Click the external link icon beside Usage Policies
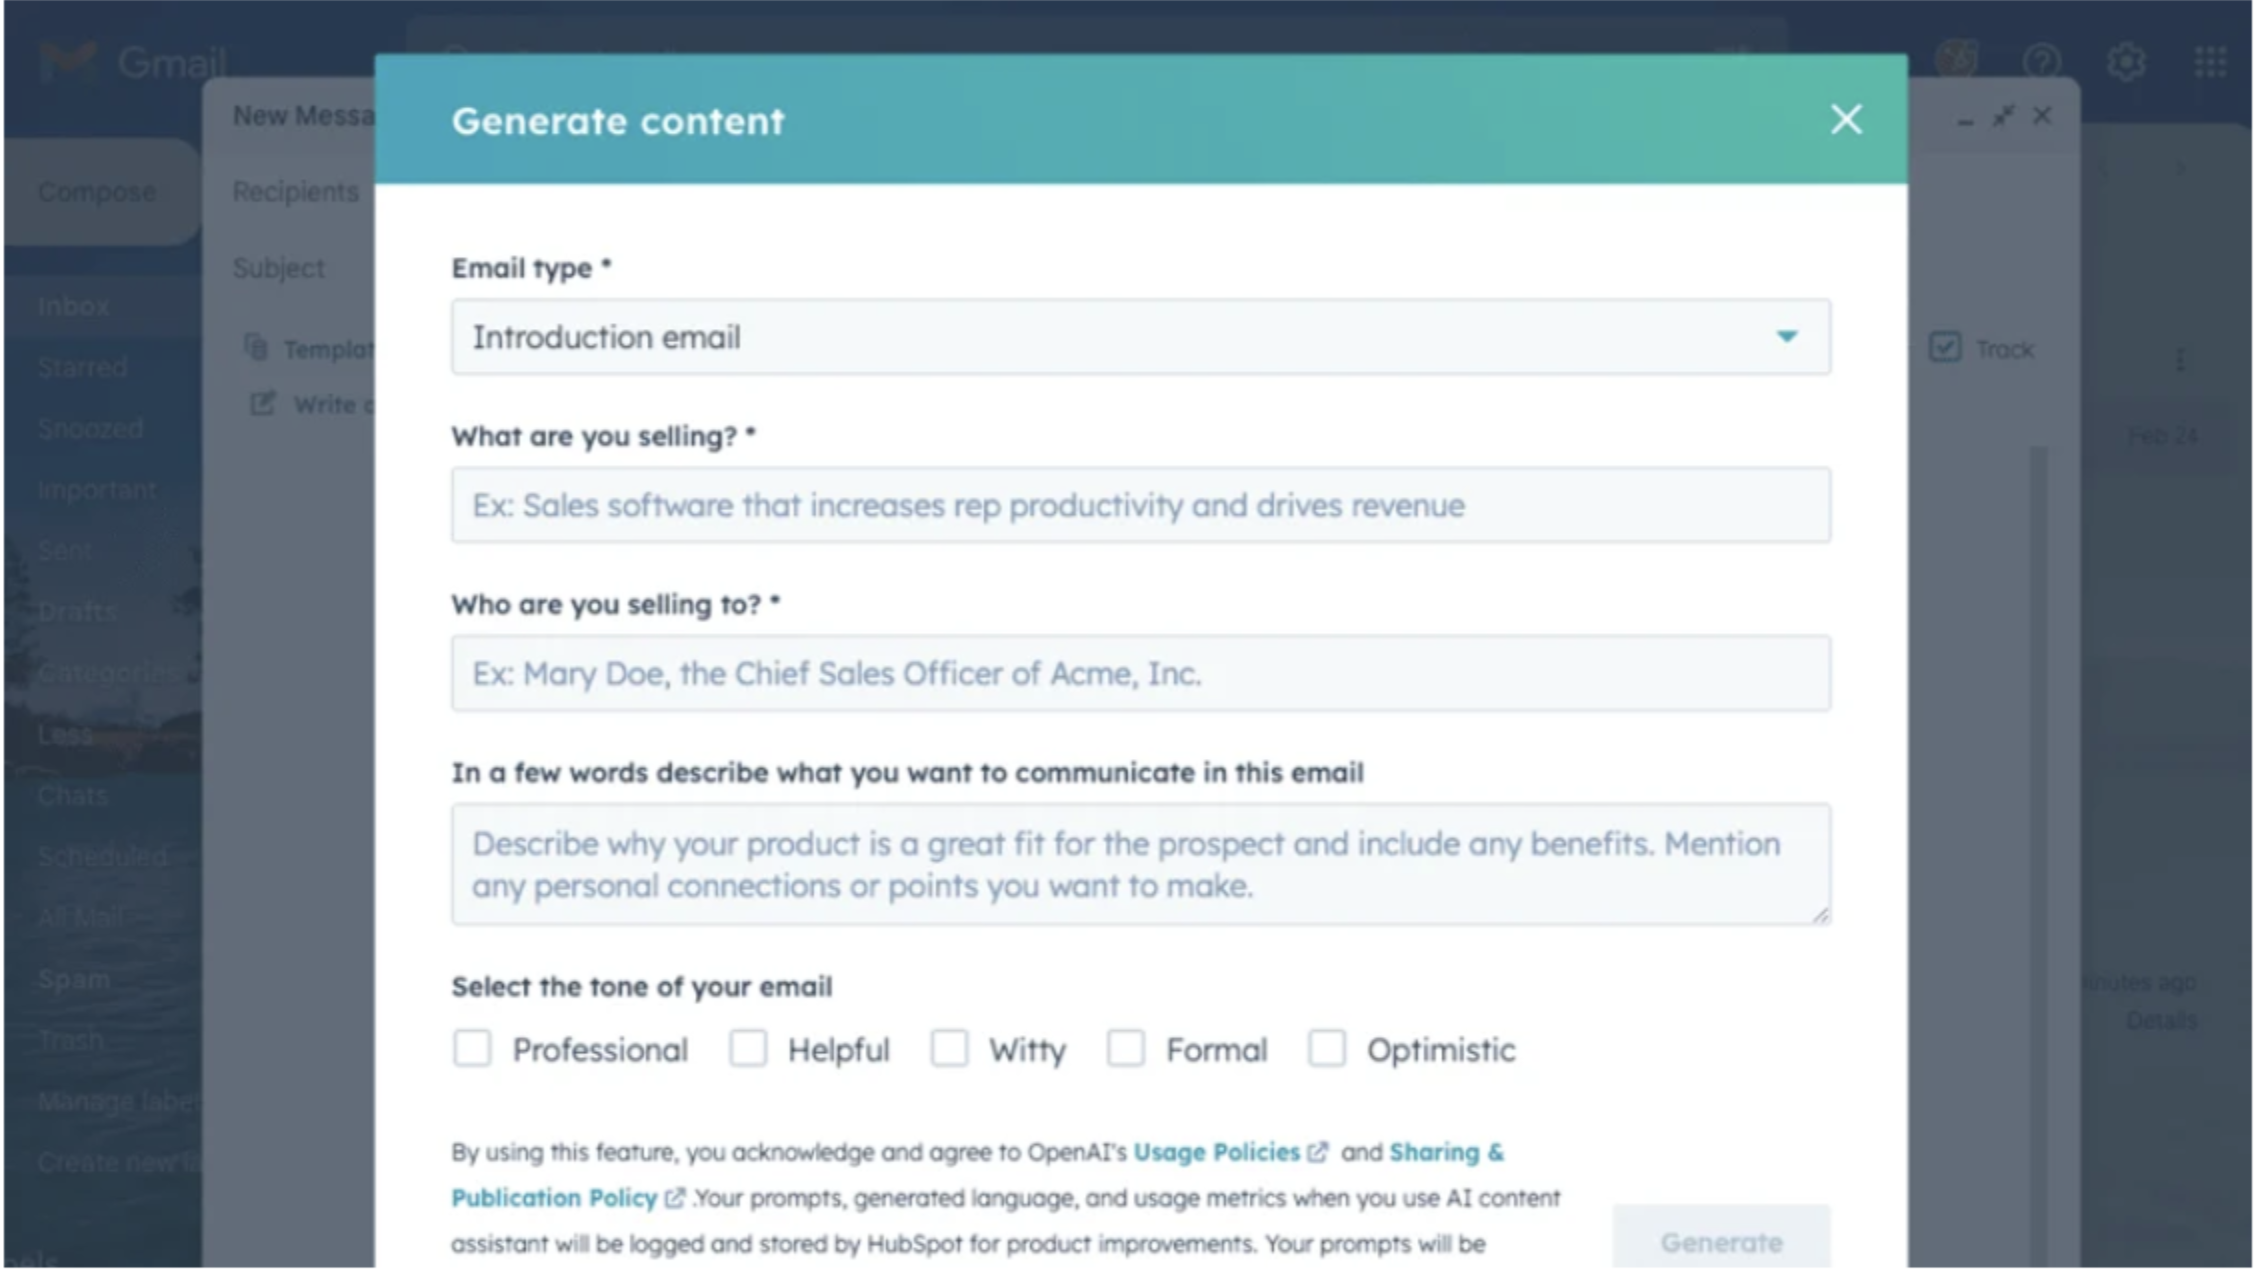Image resolution: width=2256 pixels, height=1274 pixels. click(x=1318, y=1152)
